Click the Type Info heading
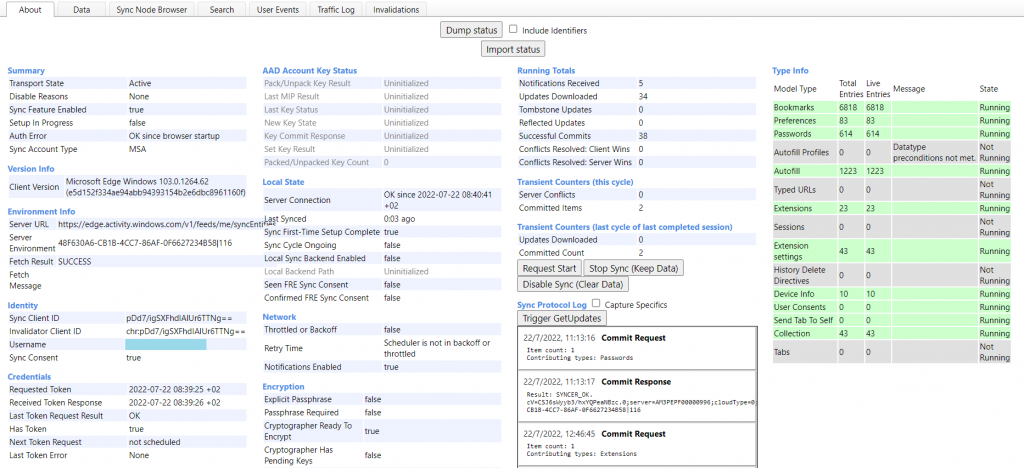1024x468 pixels. tap(790, 70)
